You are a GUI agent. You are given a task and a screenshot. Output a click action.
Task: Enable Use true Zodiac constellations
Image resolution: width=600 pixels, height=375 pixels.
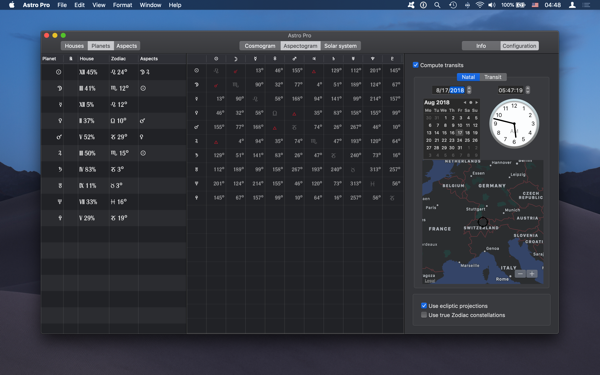point(424,315)
